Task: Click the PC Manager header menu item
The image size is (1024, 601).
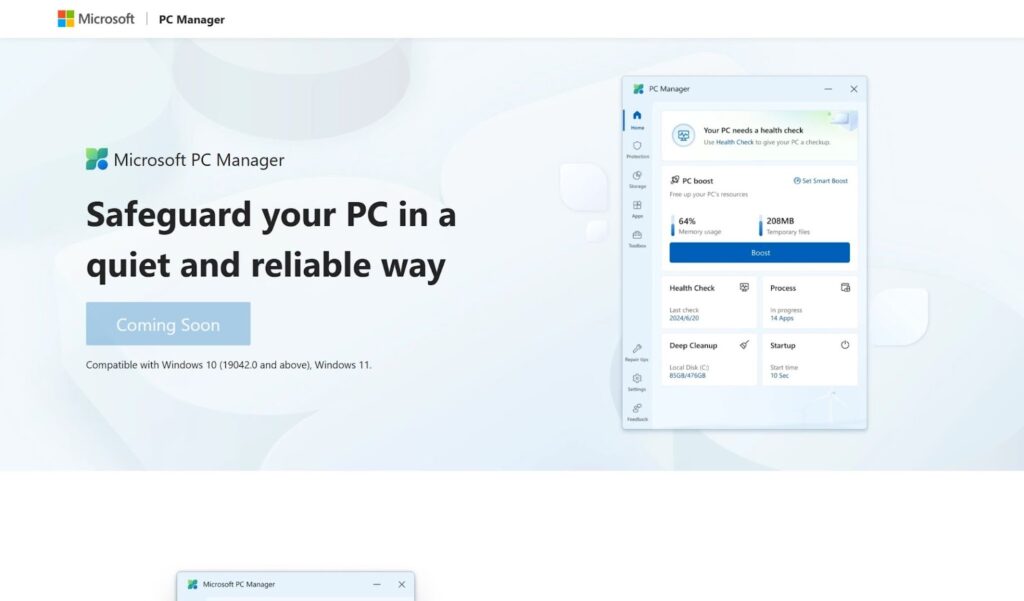Action: [x=192, y=19]
